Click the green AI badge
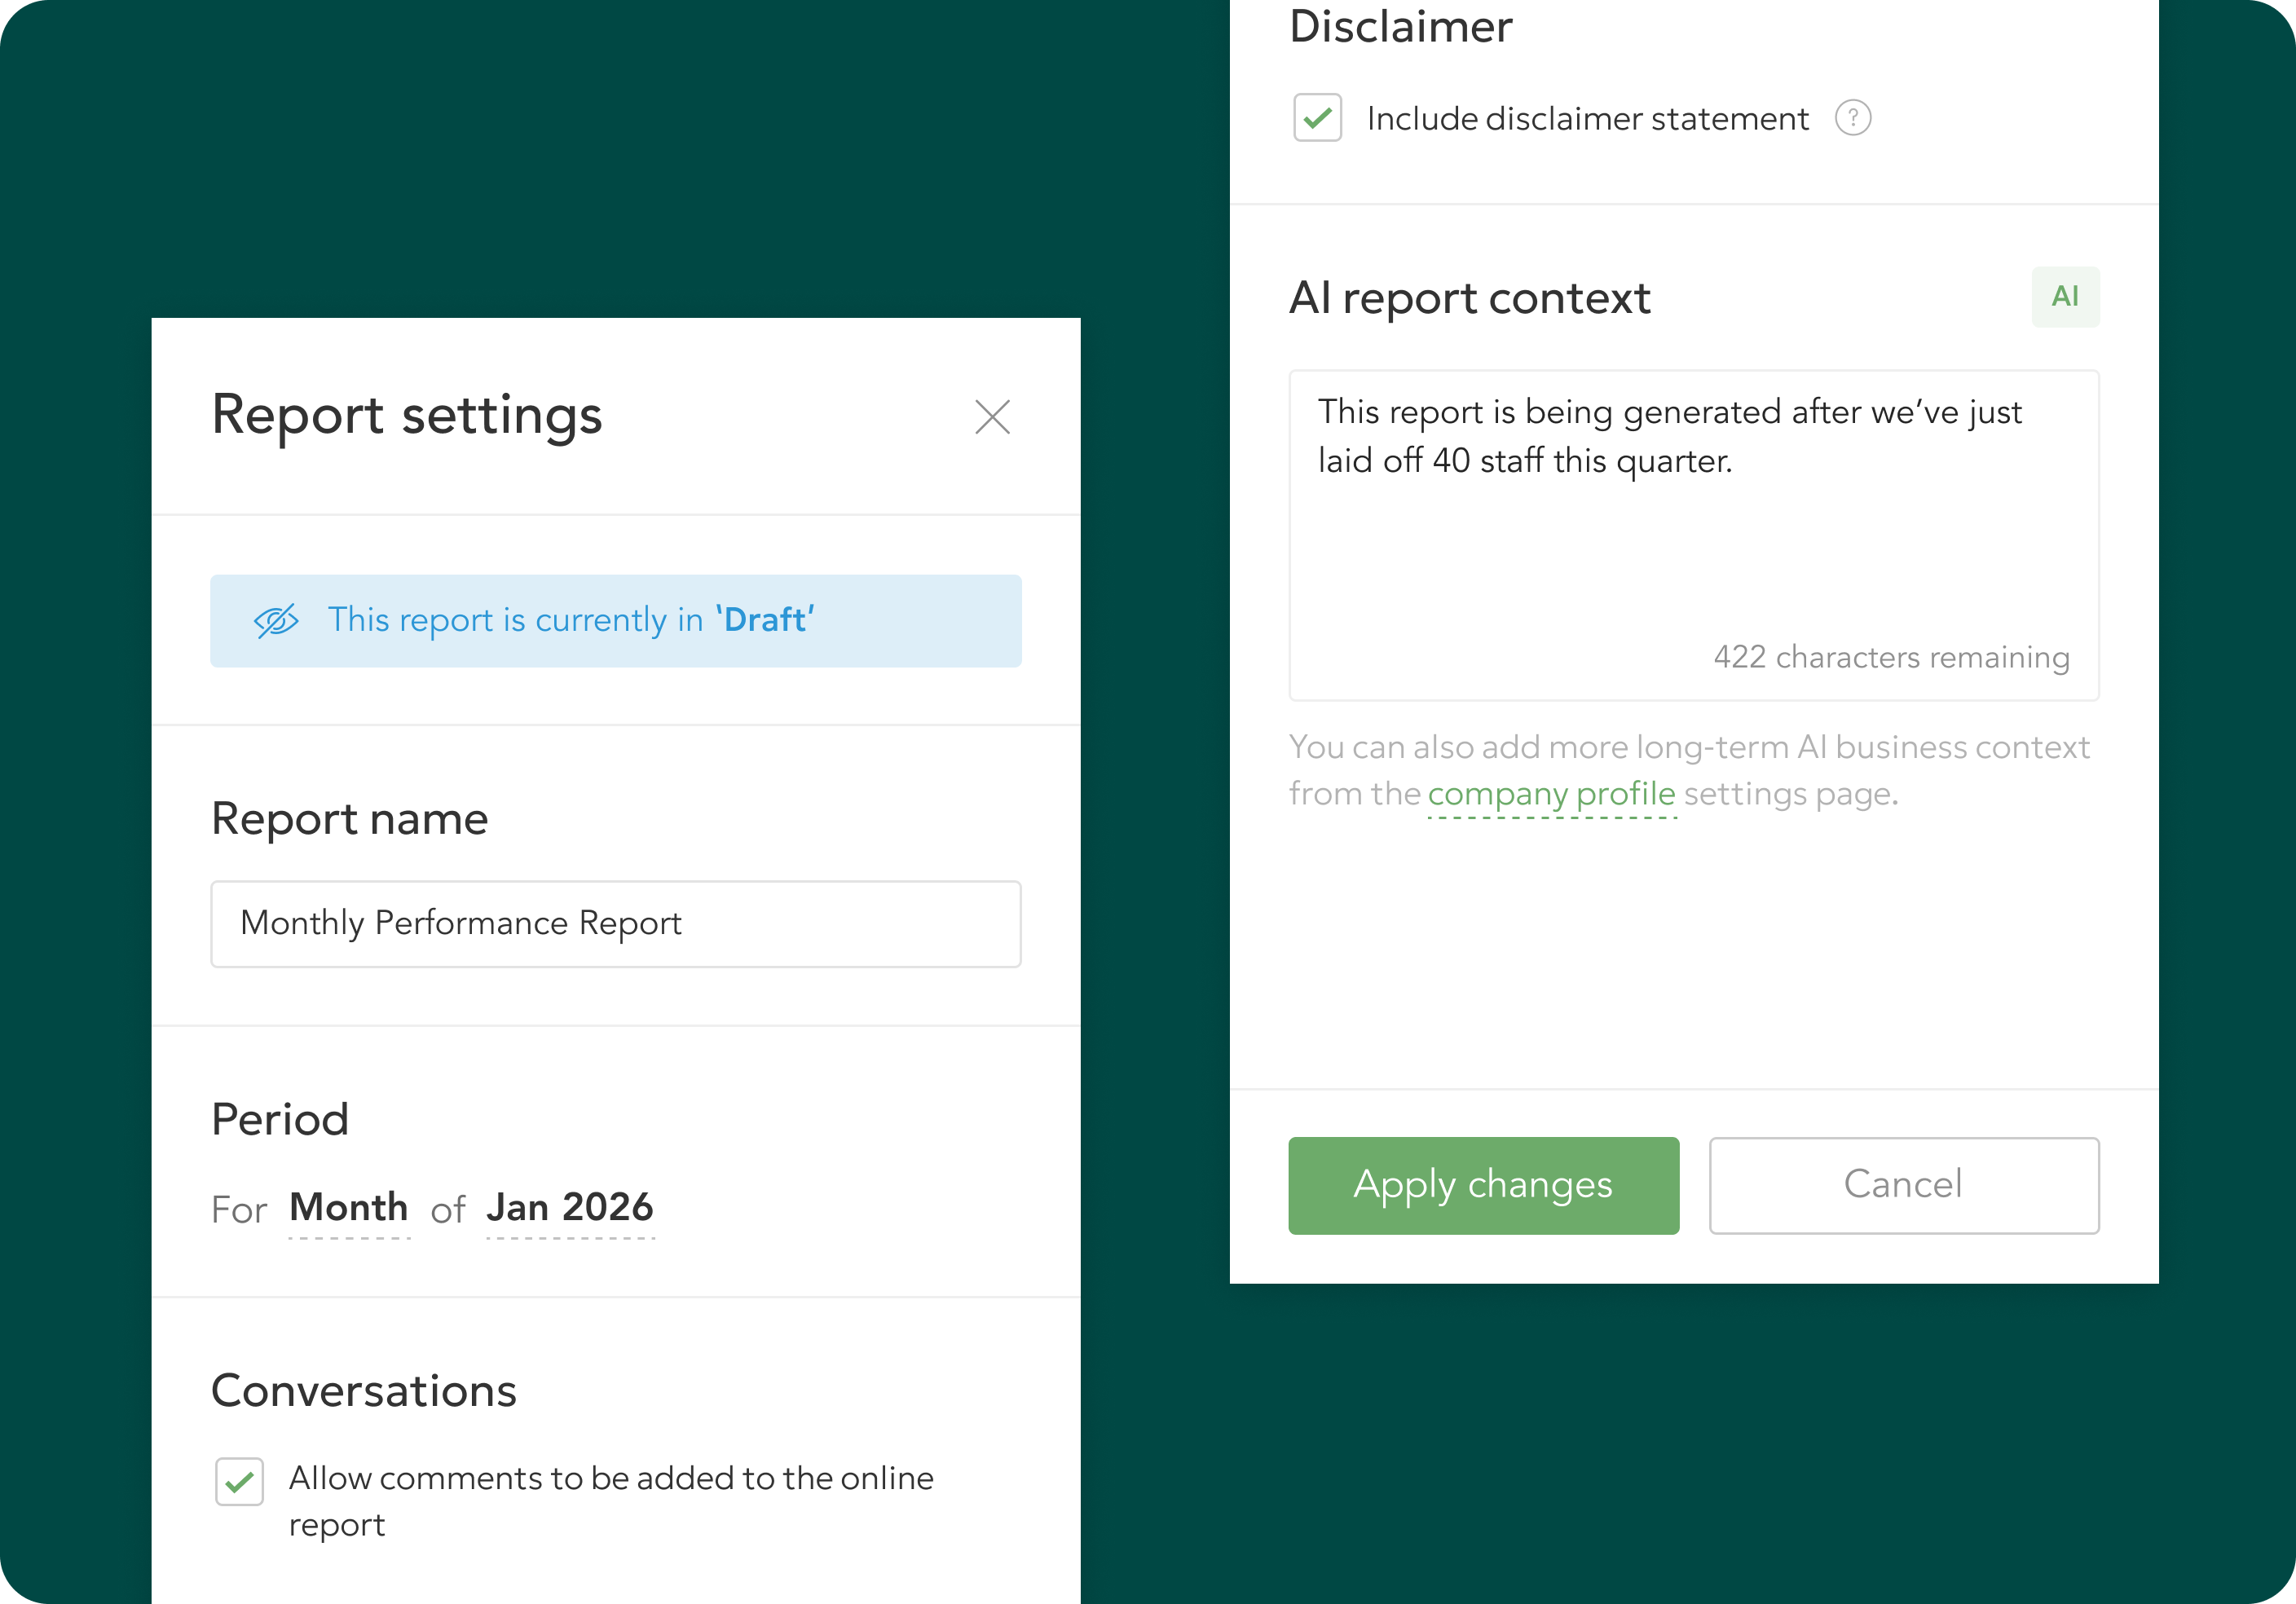 pos(2065,297)
